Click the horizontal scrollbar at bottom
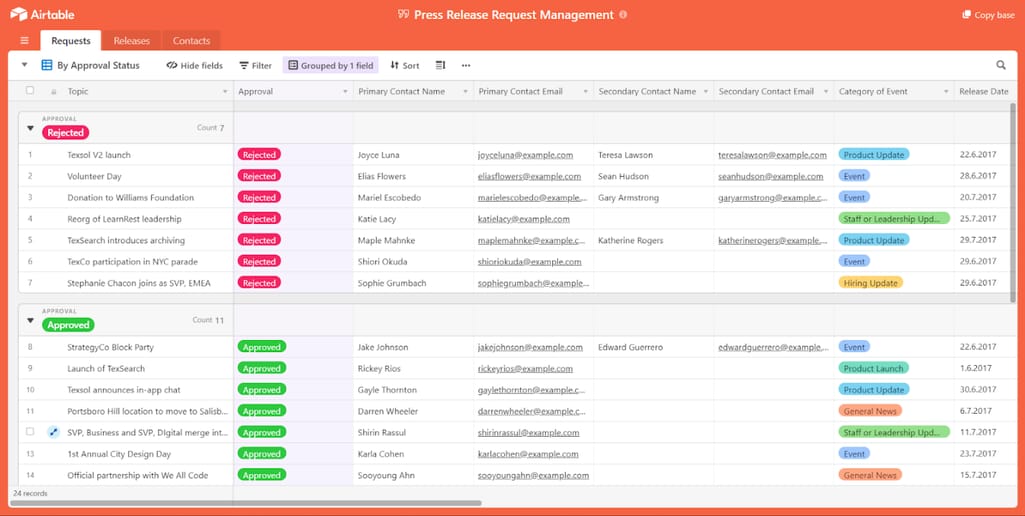This screenshot has width=1025, height=516. [x=246, y=503]
